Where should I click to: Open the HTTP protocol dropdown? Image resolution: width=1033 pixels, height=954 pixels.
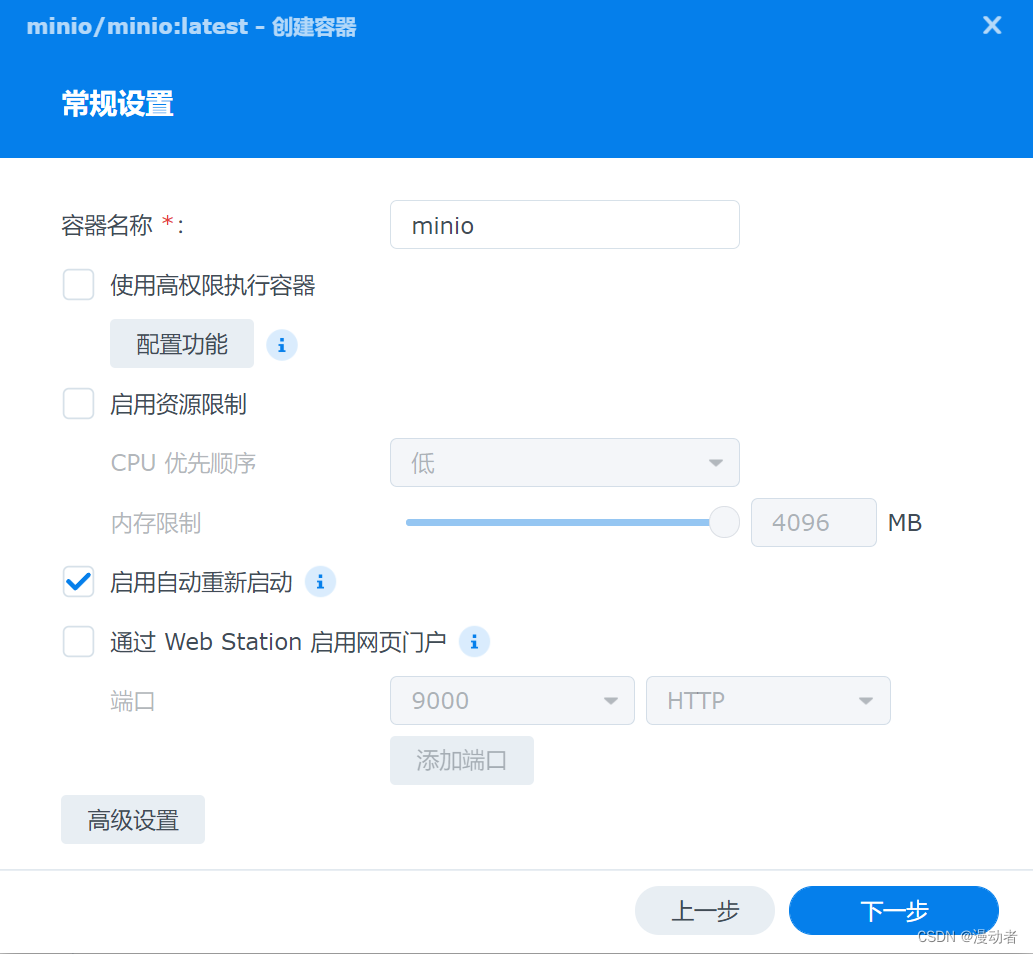coord(767,700)
